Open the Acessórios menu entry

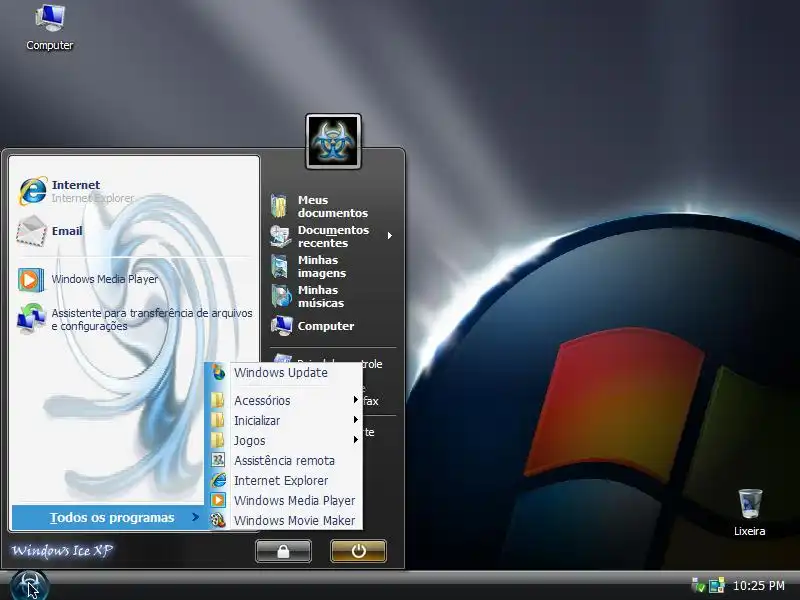285,401
